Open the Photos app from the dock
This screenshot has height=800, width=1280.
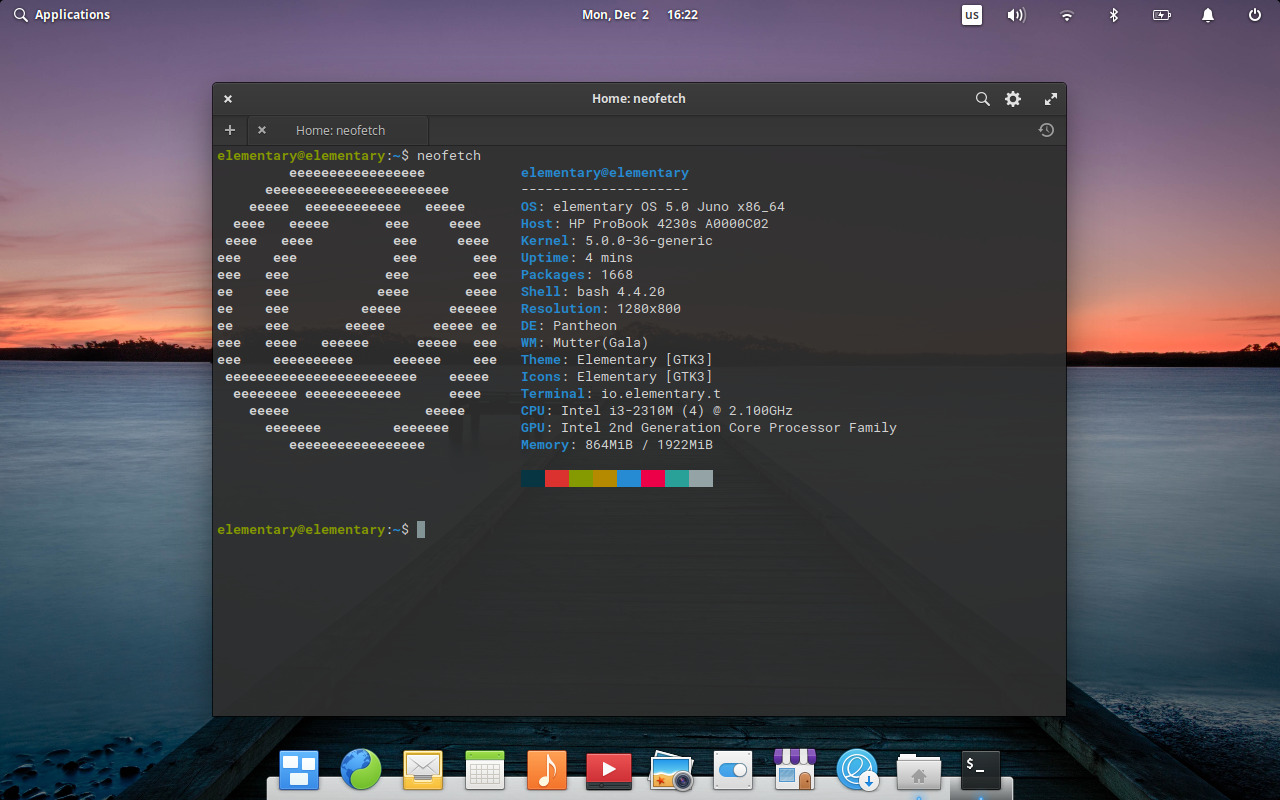pyautogui.click(x=670, y=770)
